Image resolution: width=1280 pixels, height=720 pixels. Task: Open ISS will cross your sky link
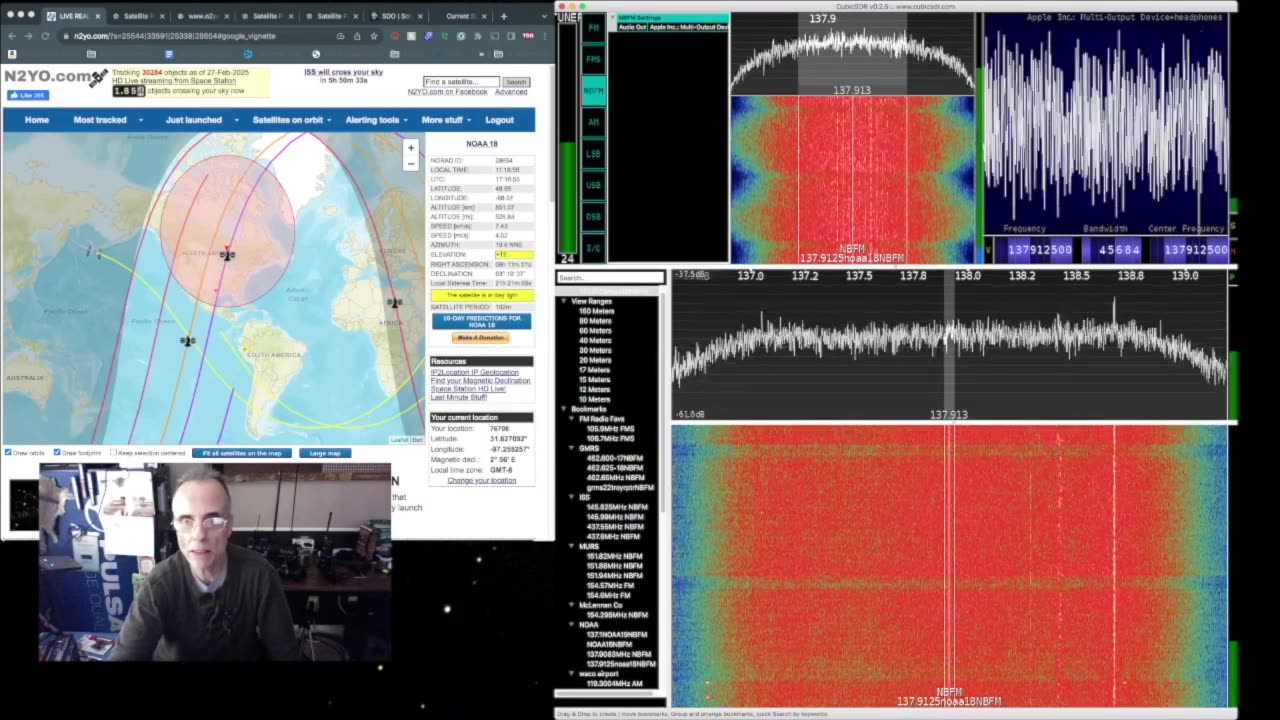pyautogui.click(x=343, y=72)
